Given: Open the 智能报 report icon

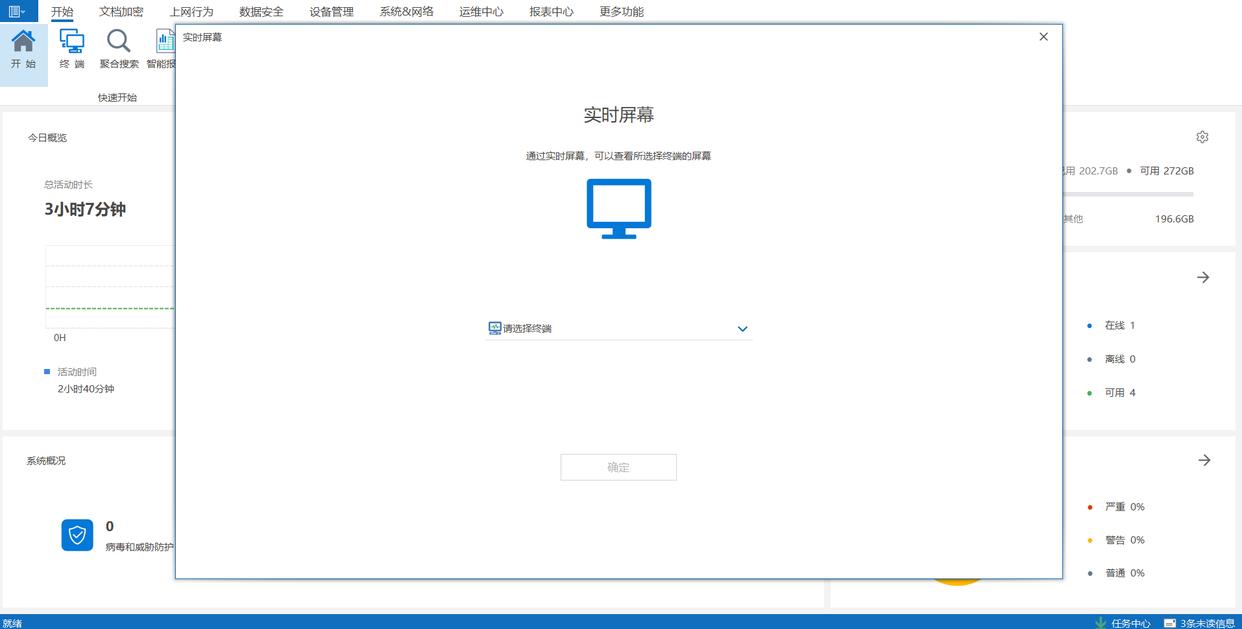Looking at the screenshot, I should [x=165, y=41].
